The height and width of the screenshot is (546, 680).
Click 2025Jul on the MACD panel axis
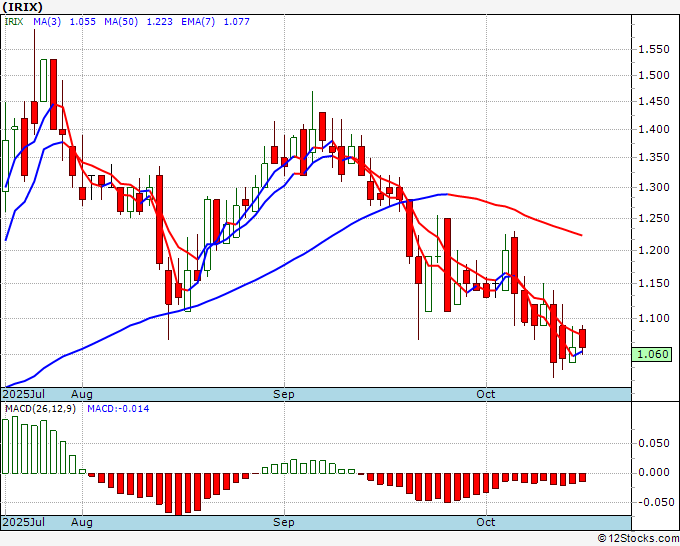pyautogui.click(x=24, y=522)
